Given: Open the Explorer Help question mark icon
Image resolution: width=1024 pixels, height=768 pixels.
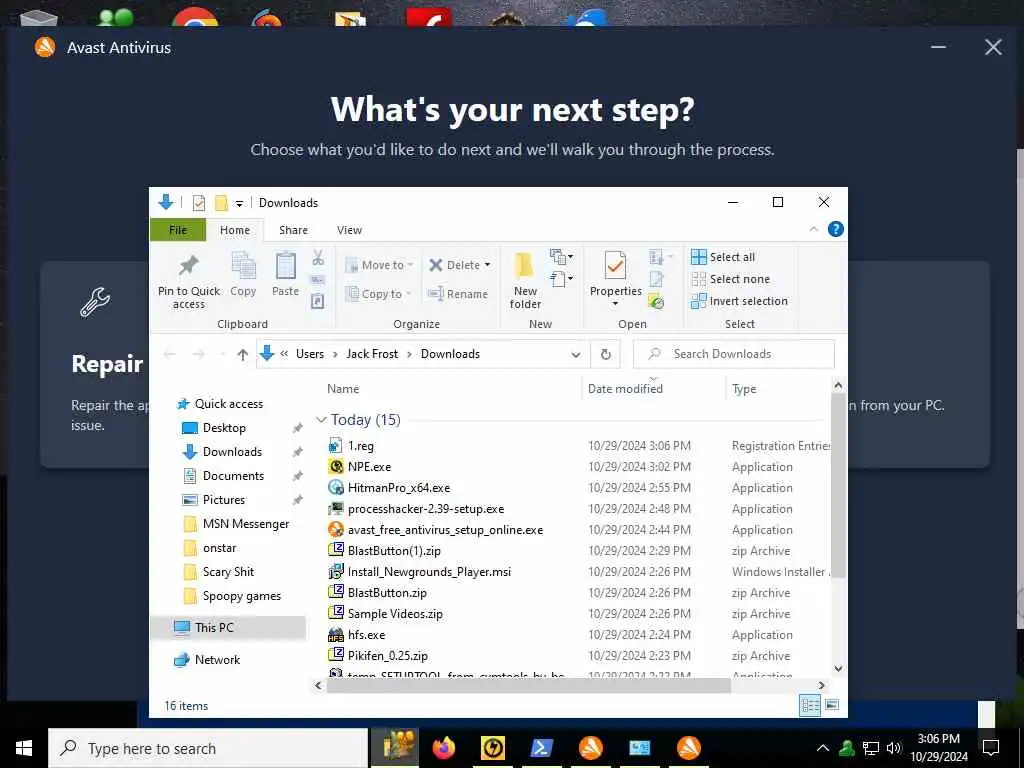Looking at the screenshot, I should [835, 229].
